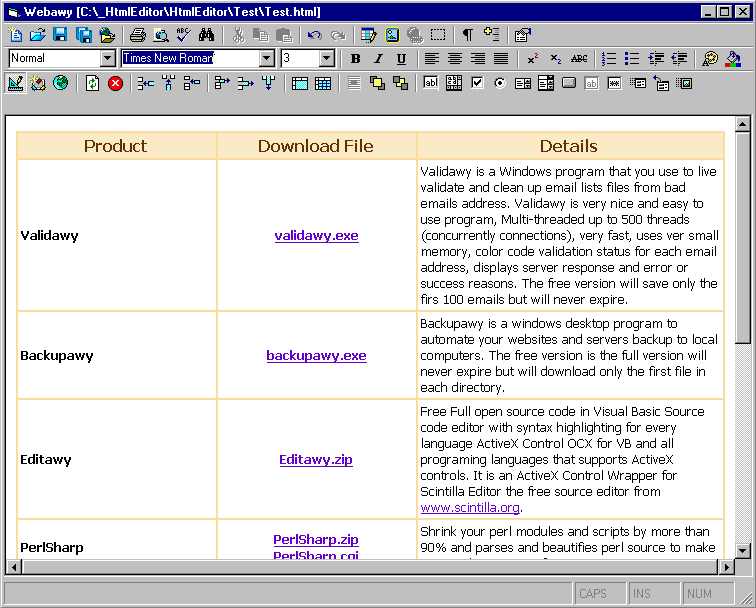
Task: Insert a checkbox form field
Action: 477,83
